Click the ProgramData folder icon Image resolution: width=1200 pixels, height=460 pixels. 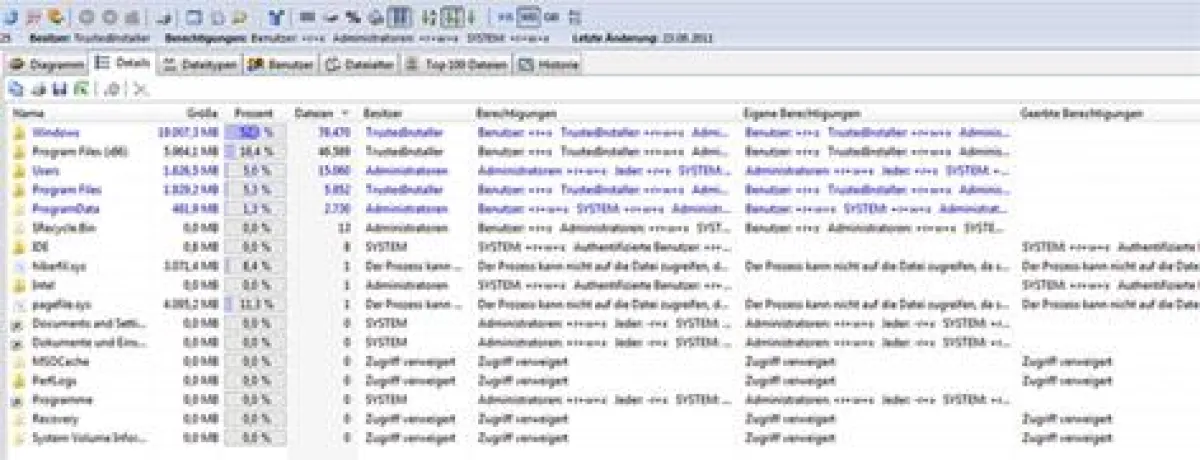pos(18,209)
